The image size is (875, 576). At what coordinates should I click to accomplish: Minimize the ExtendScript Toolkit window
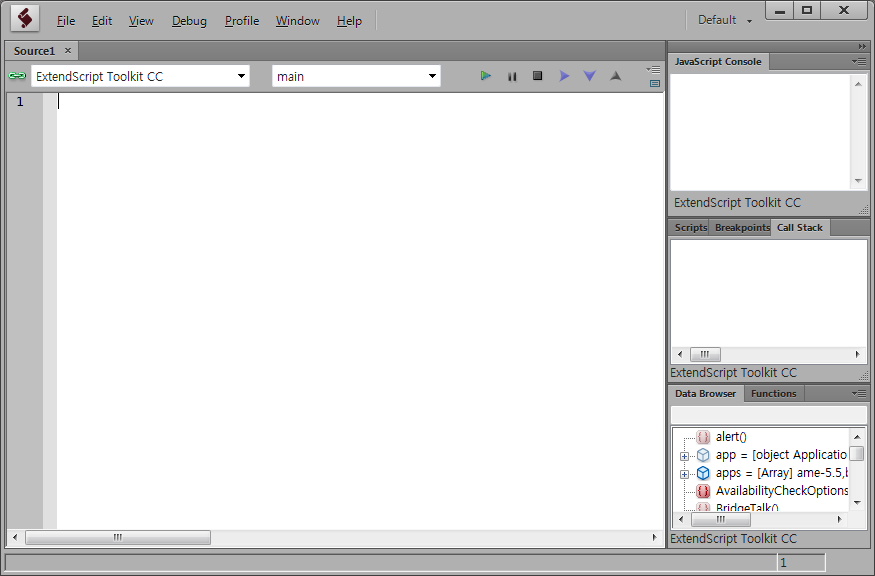(x=780, y=11)
